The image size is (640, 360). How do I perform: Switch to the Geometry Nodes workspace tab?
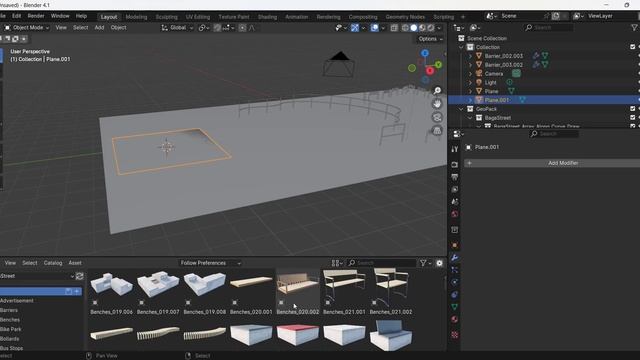[405, 17]
